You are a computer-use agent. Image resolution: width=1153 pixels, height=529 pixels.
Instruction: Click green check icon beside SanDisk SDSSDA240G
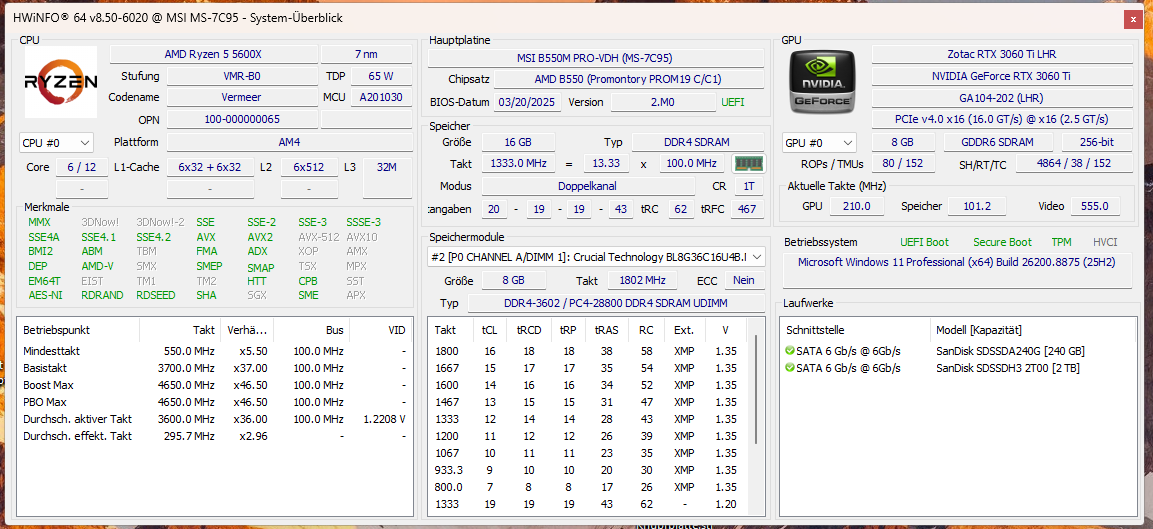(x=790, y=351)
